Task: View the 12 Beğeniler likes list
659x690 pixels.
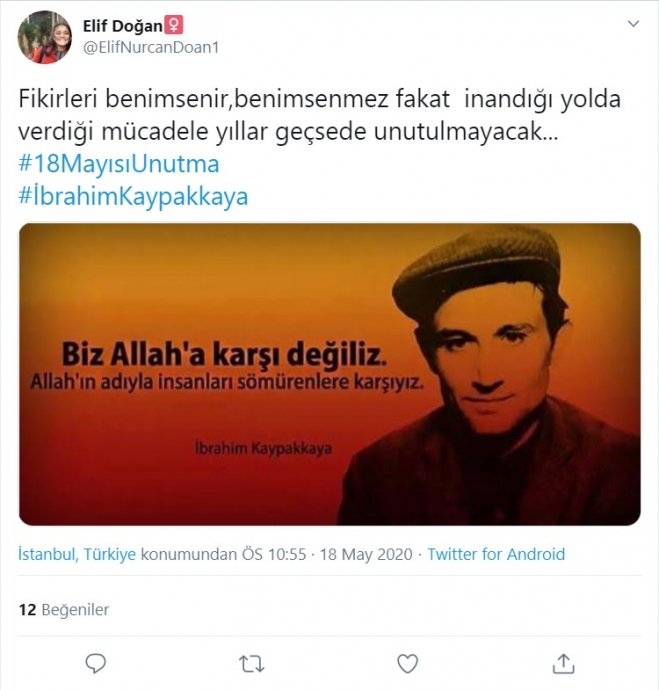Action: (x=64, y=609)
